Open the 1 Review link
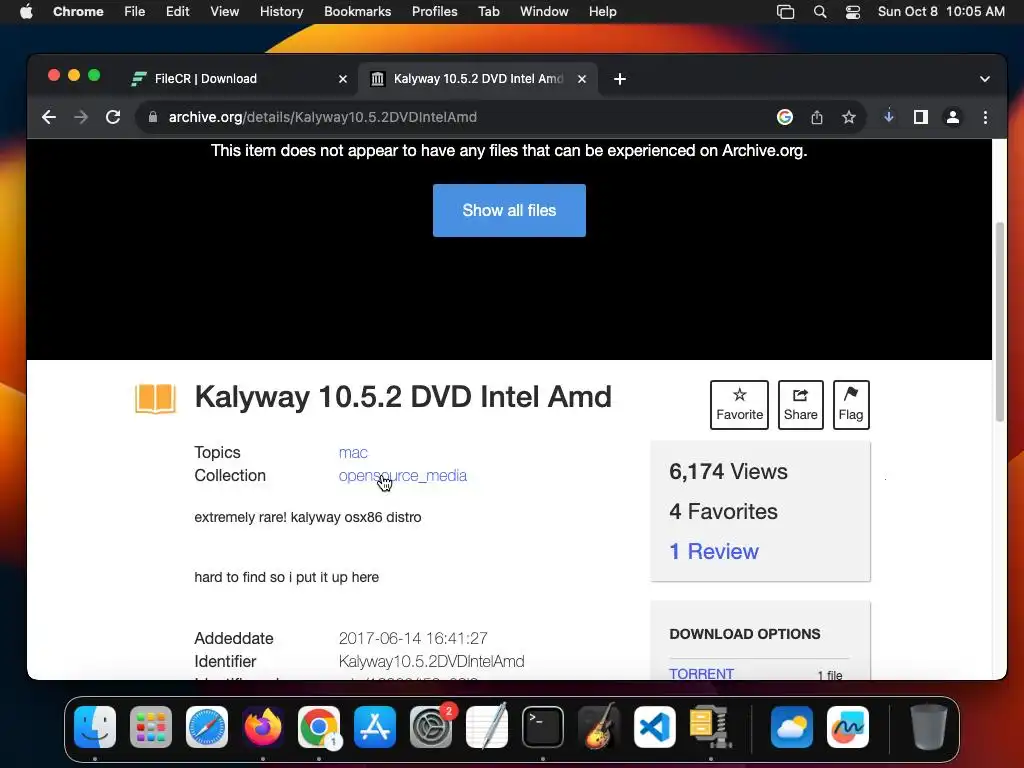 714,551
